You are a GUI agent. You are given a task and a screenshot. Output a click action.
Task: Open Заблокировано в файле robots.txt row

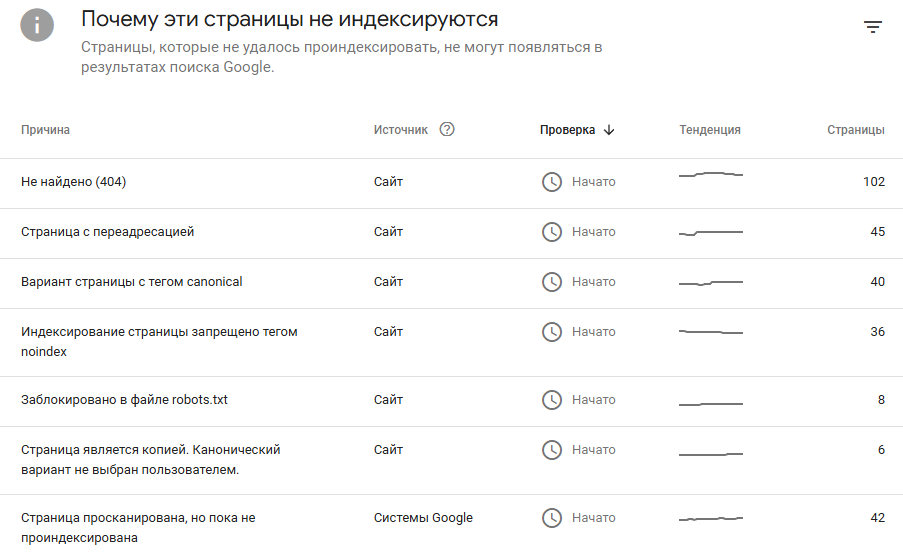(x=452, y=402)
